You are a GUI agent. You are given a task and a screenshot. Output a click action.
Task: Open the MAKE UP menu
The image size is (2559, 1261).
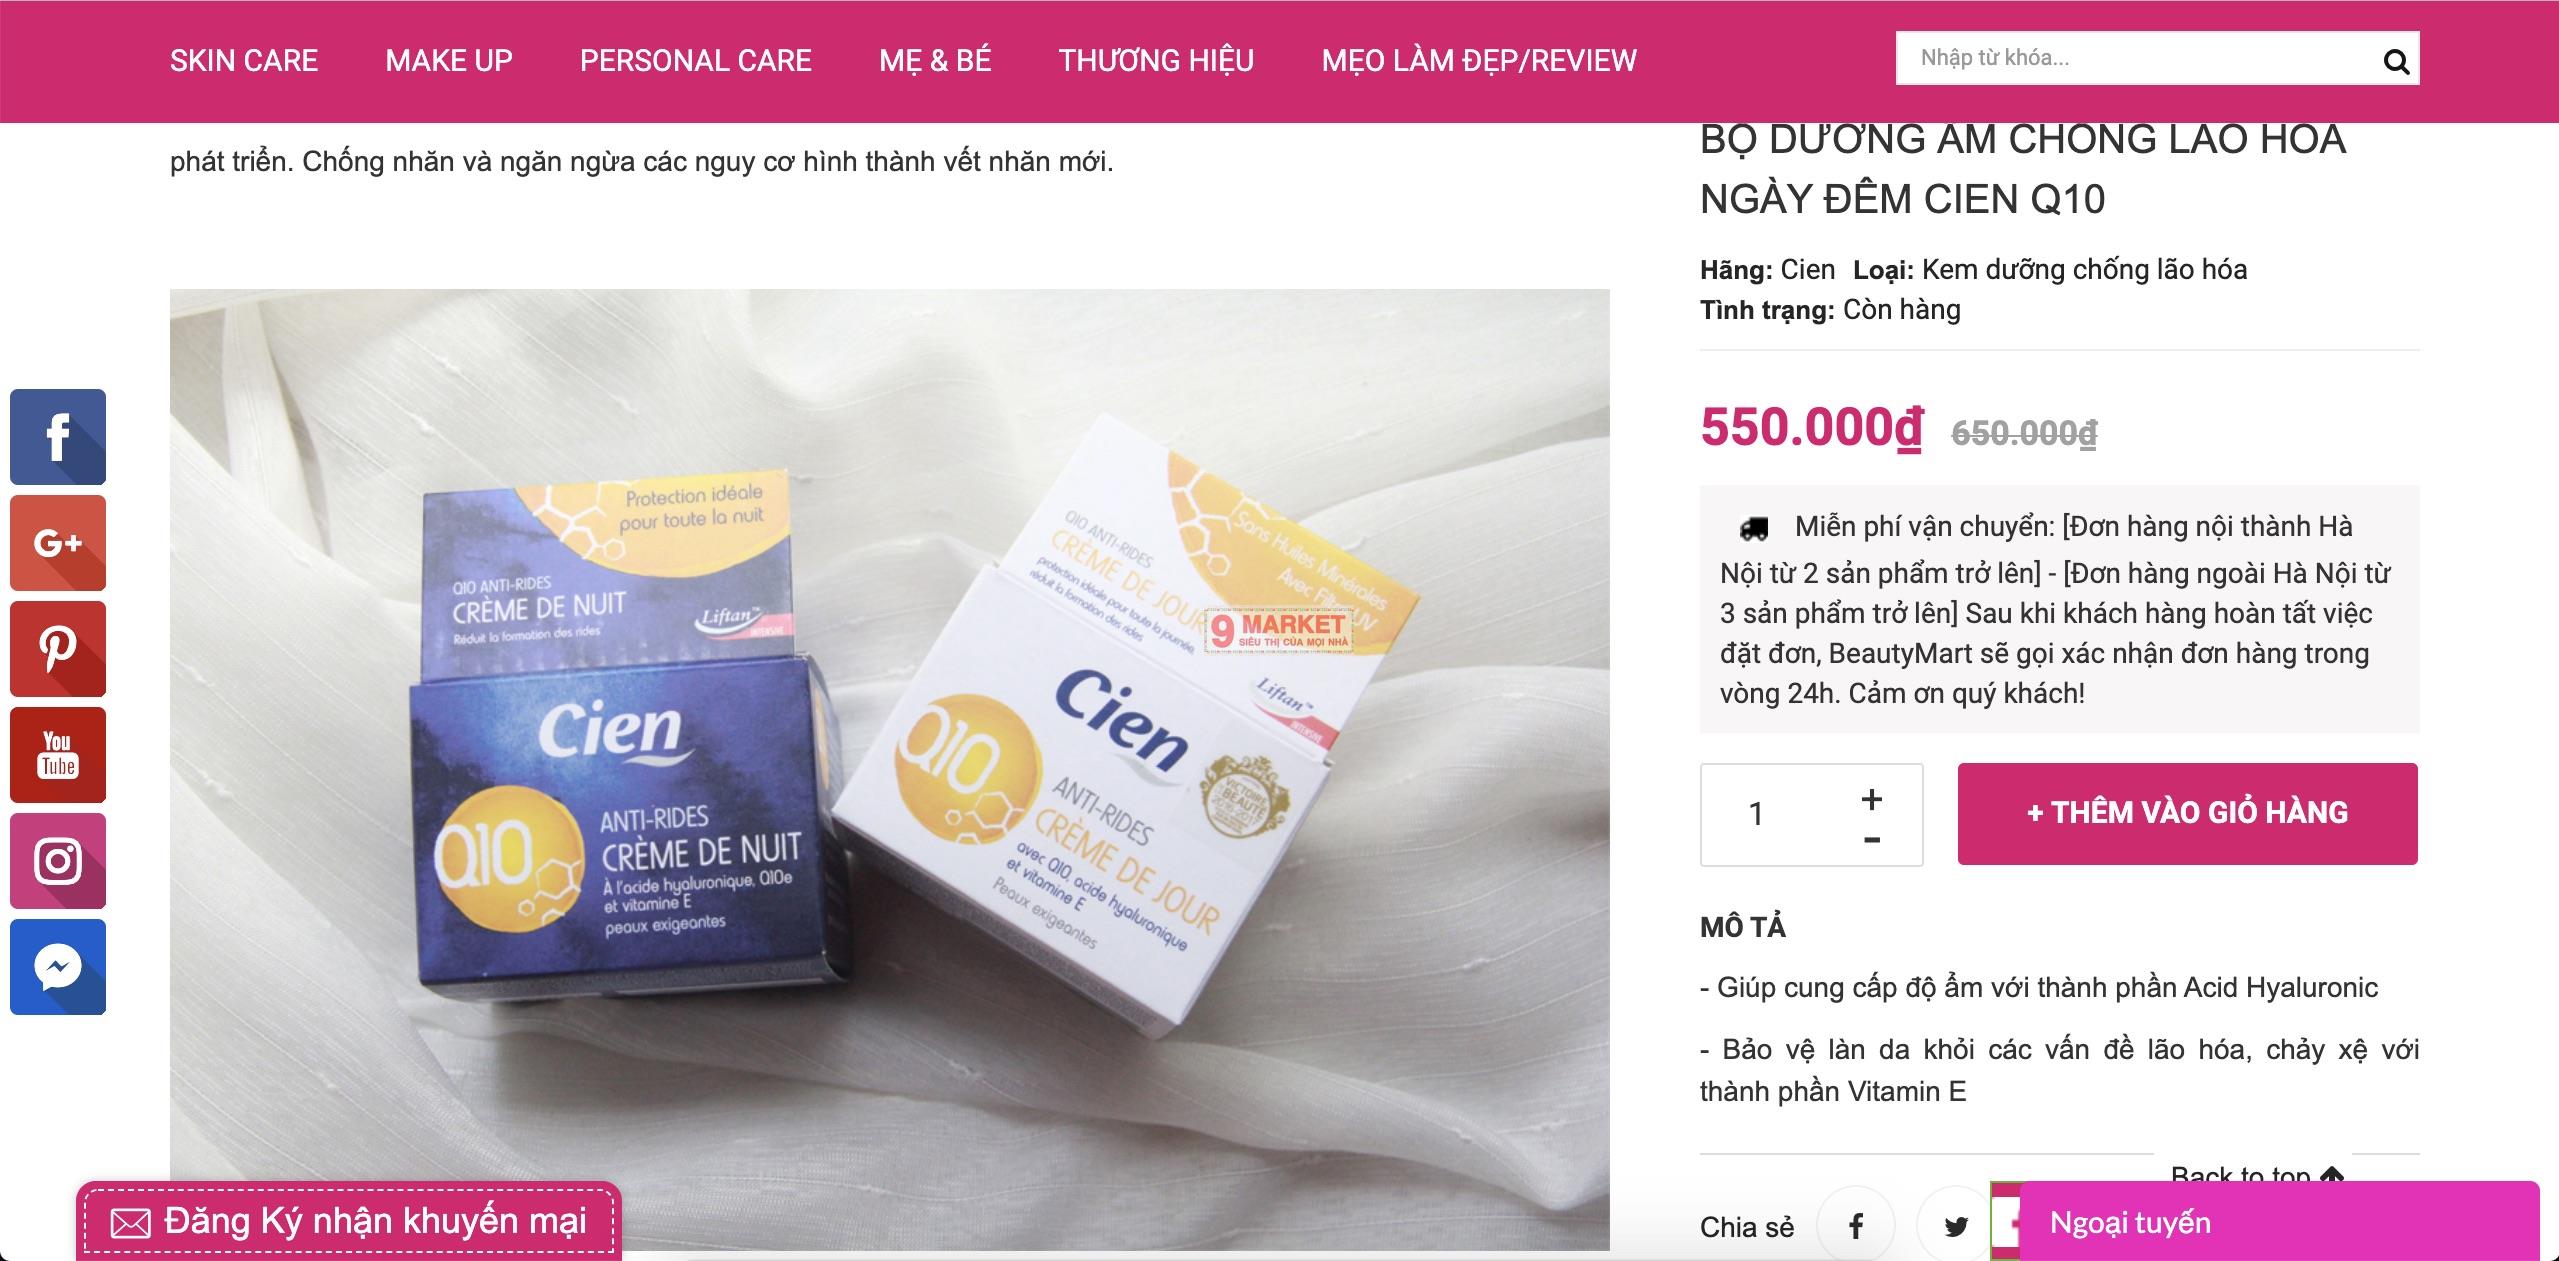[449, 61]
